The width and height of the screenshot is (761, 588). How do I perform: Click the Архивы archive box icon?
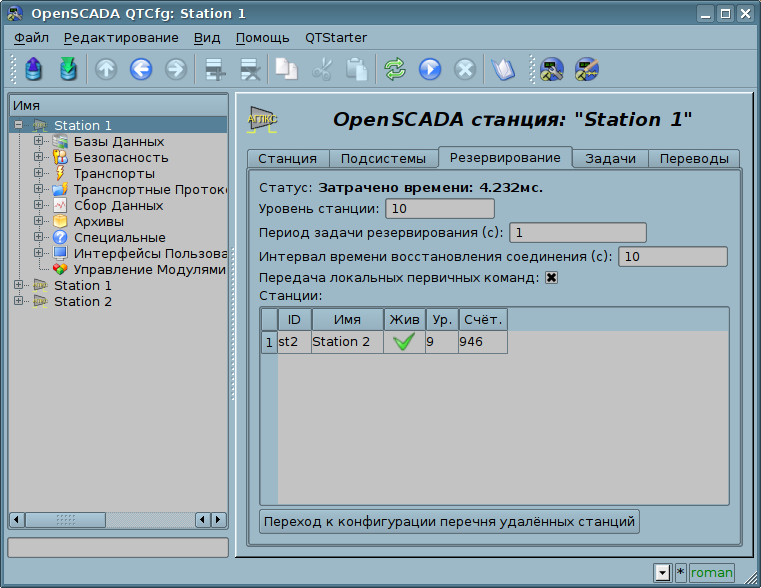60,222
